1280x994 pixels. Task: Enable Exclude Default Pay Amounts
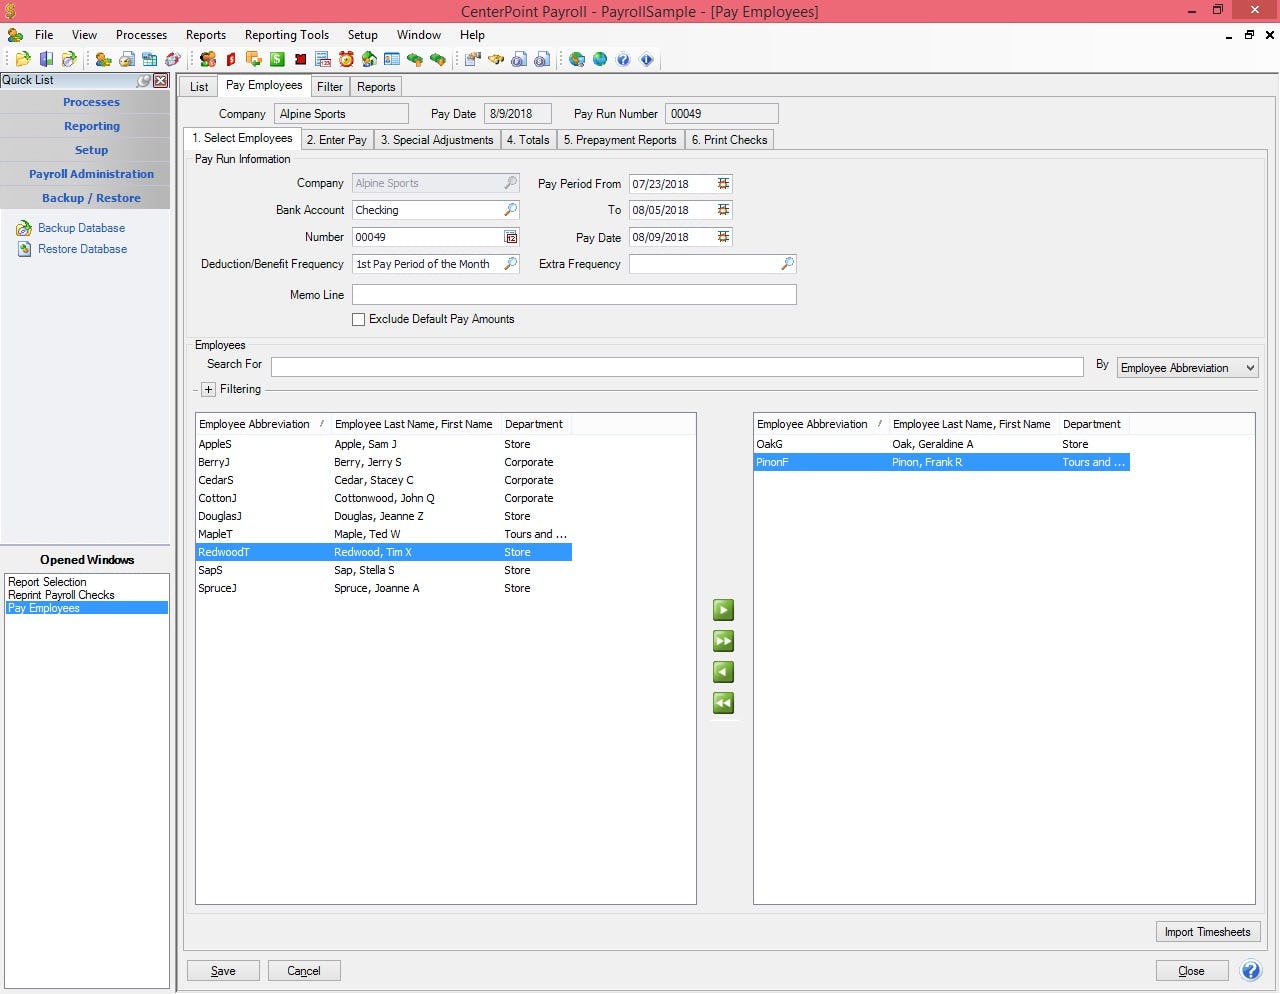pos(358,319)
